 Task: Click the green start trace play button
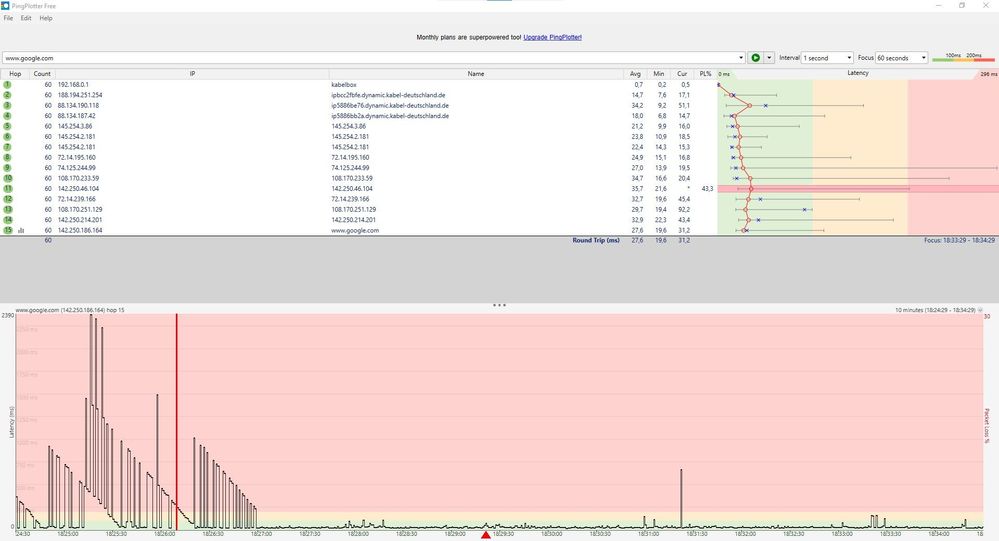pos(755,57)
